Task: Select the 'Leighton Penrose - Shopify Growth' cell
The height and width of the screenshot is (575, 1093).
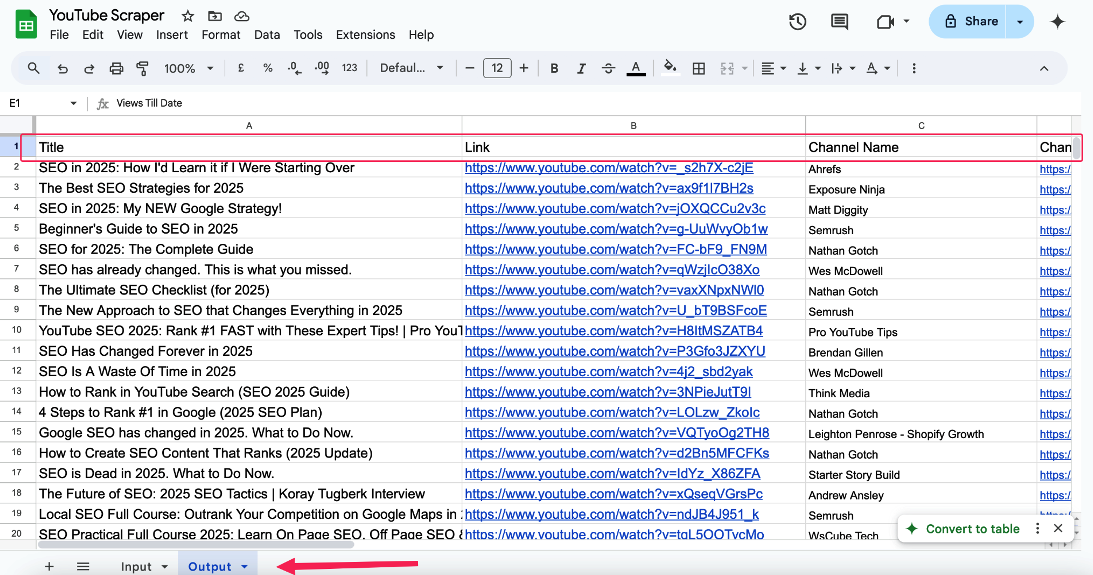Action: [x=921, y=434]
